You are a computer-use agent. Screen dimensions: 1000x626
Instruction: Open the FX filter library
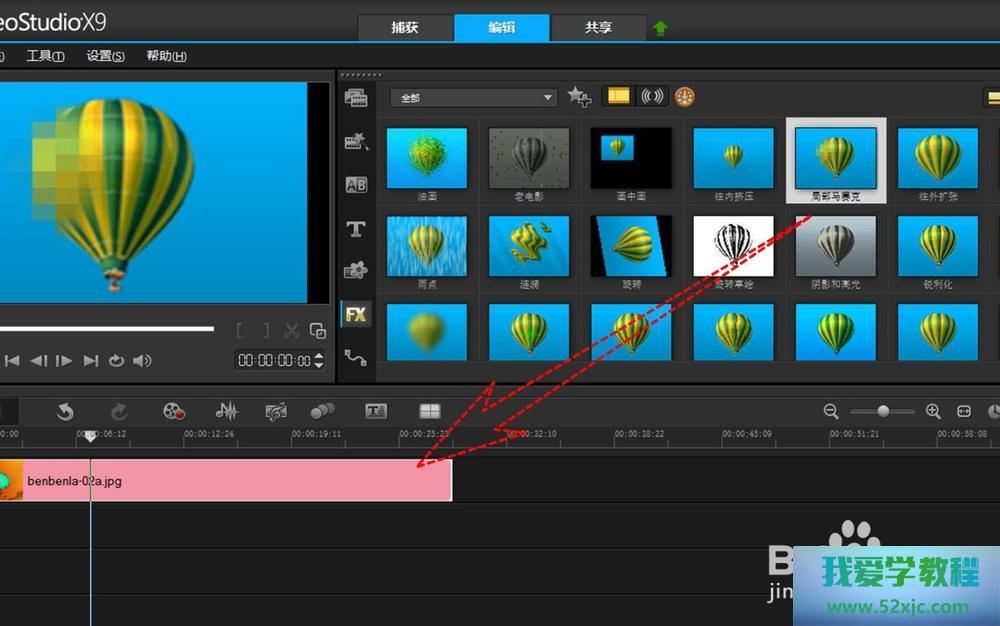pyautogui.click(x=355, y=314)
